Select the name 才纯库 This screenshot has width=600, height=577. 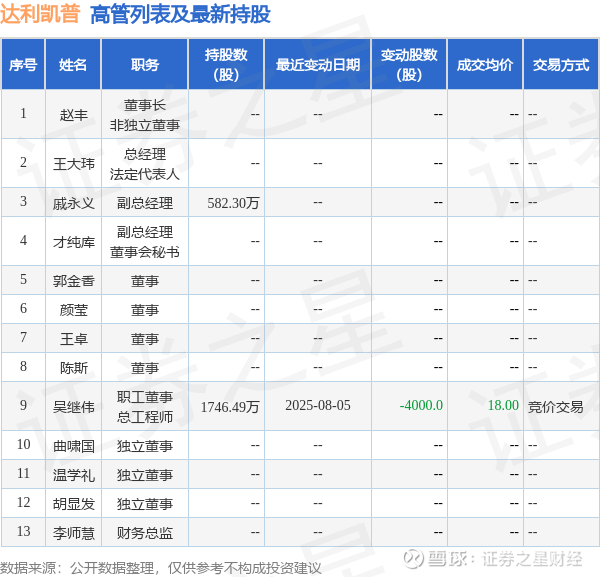point(73,242)
